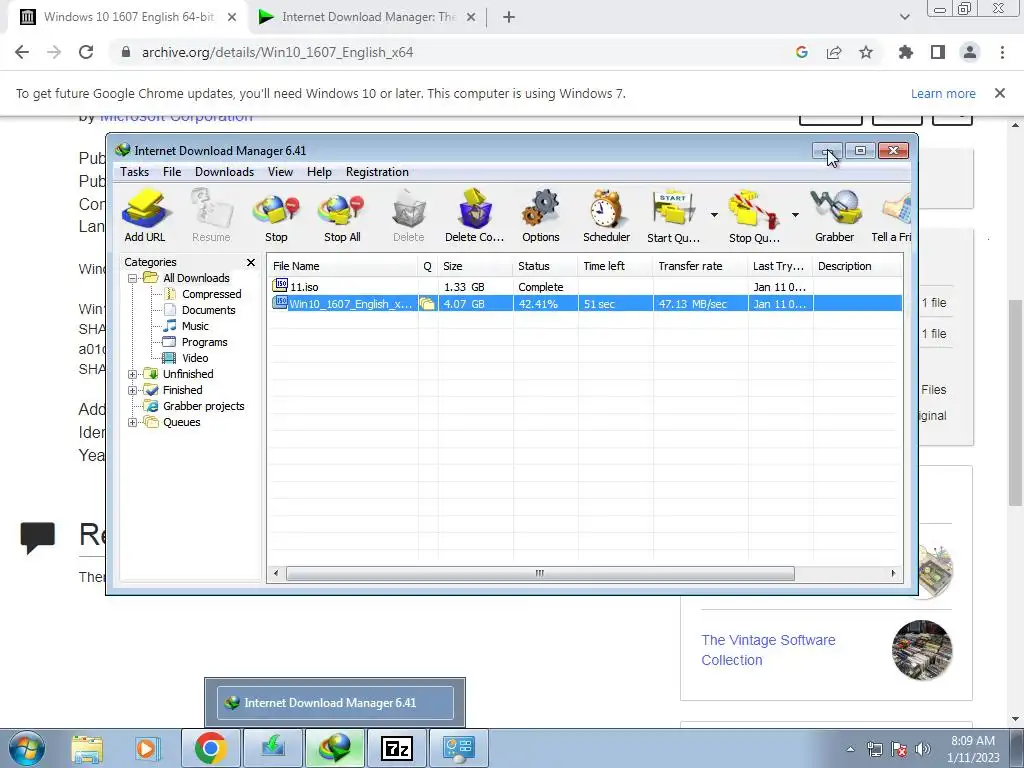Open the Registration menu
Screen dimensions: 1024x768
tap(377, 172)
